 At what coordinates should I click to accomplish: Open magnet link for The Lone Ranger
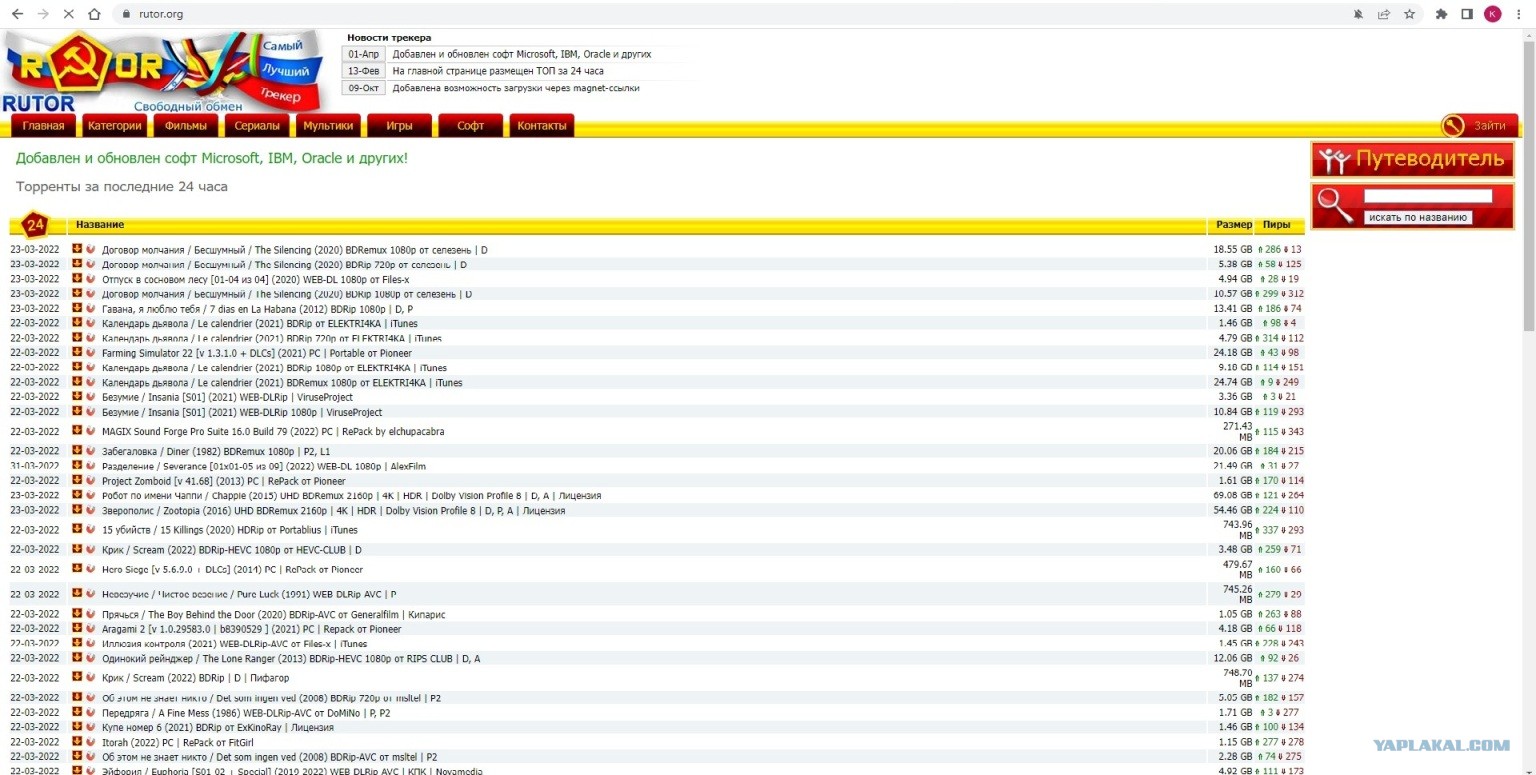coord(90,658)
